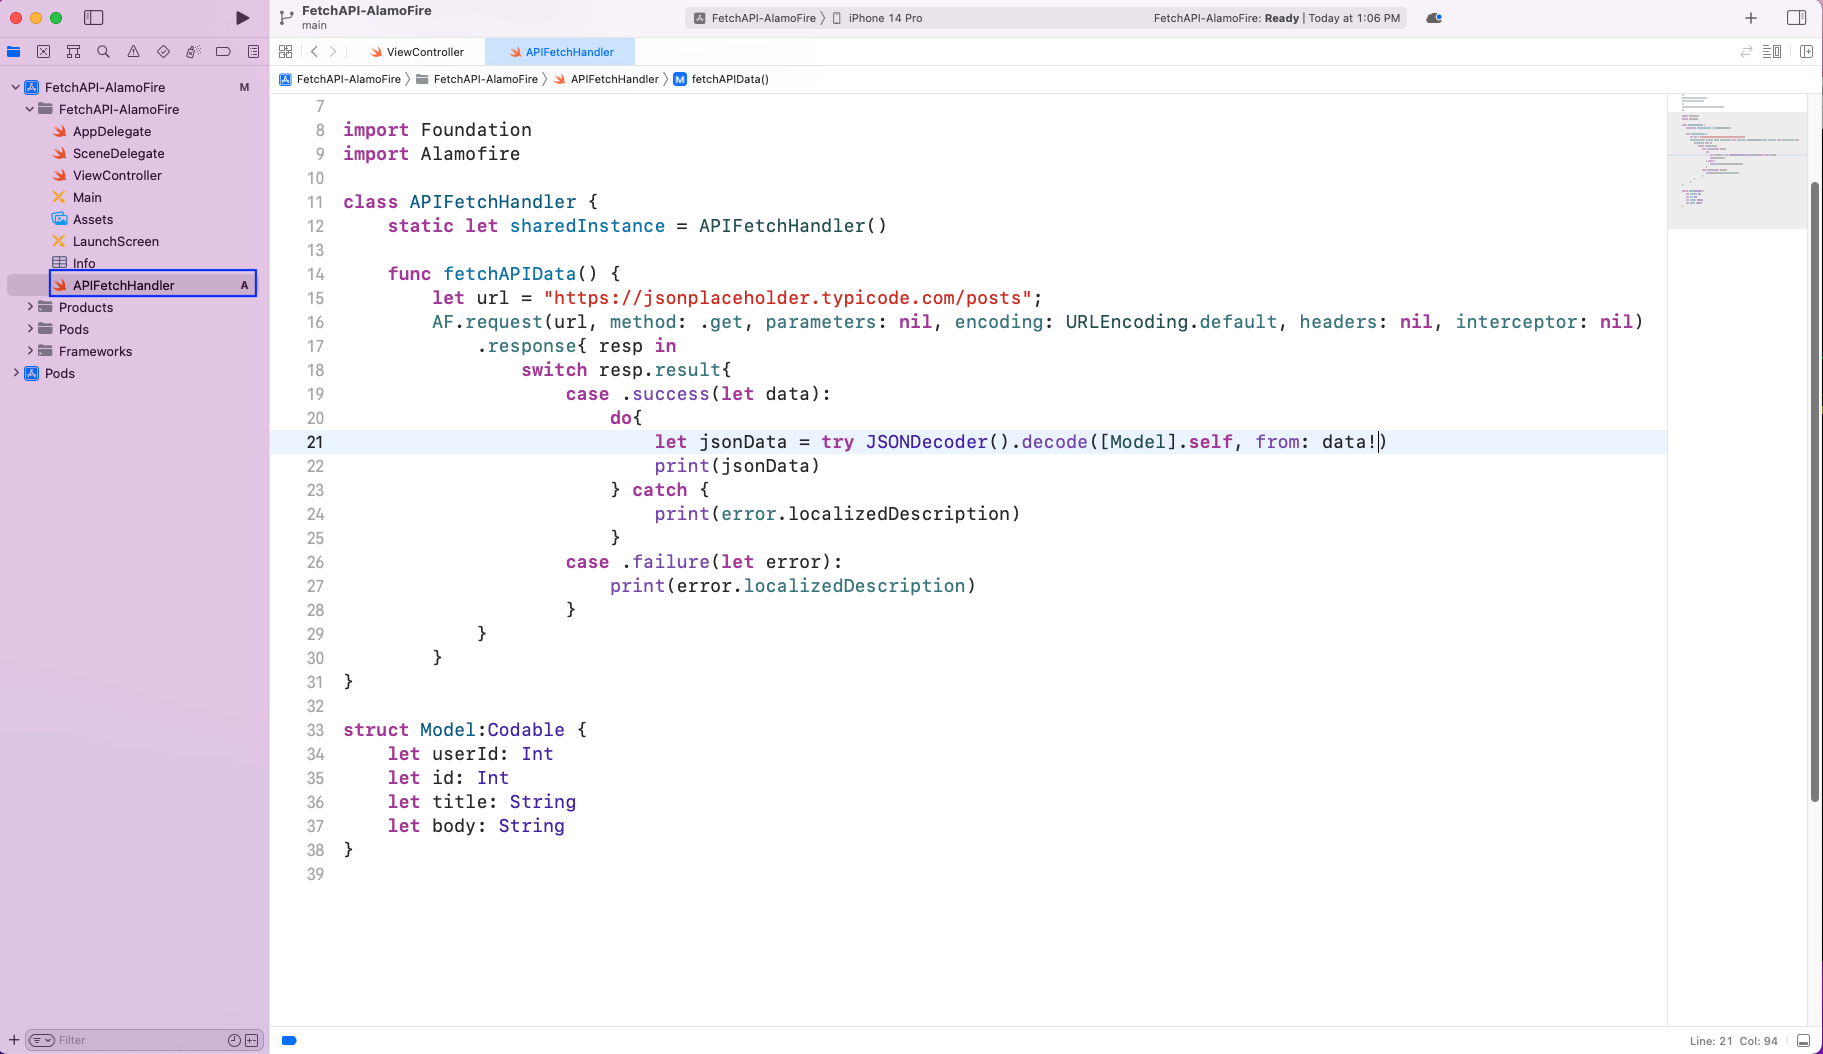Click the code review arrows icon

pyautogui.click(x=1746, y=52)
